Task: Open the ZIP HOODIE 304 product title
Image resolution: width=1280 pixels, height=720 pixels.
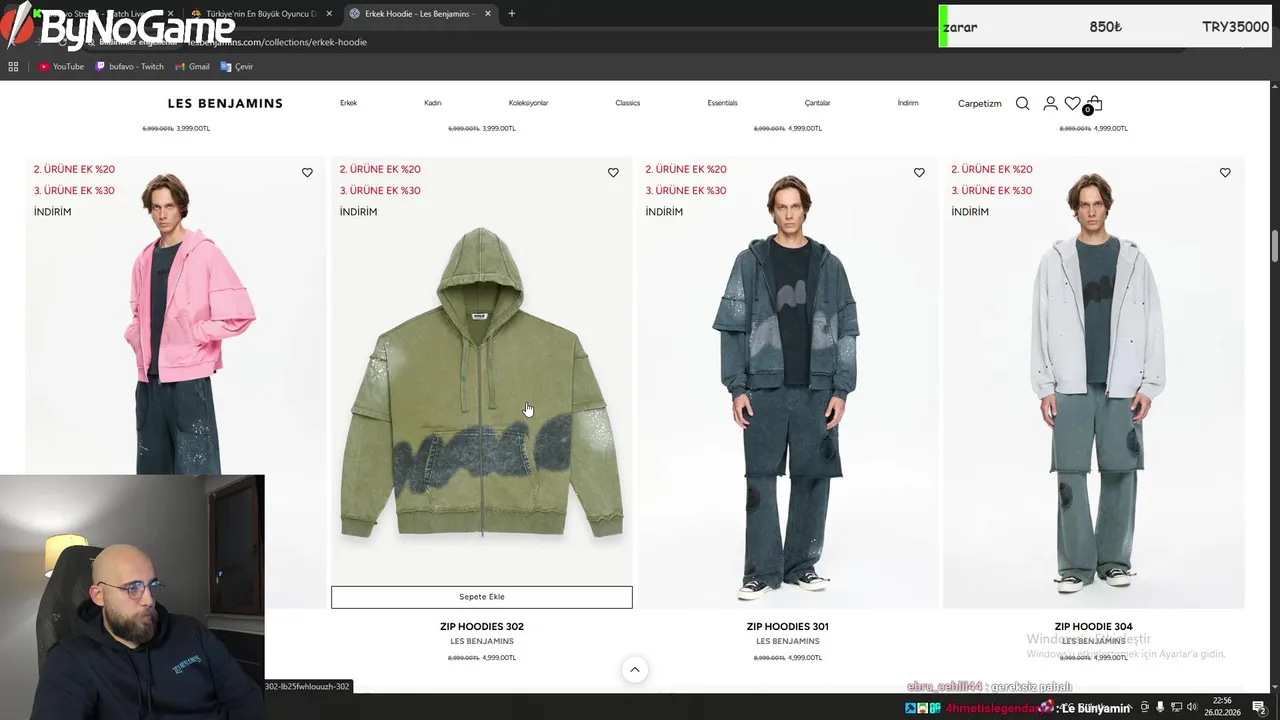Action: (x=1094, y=627)
